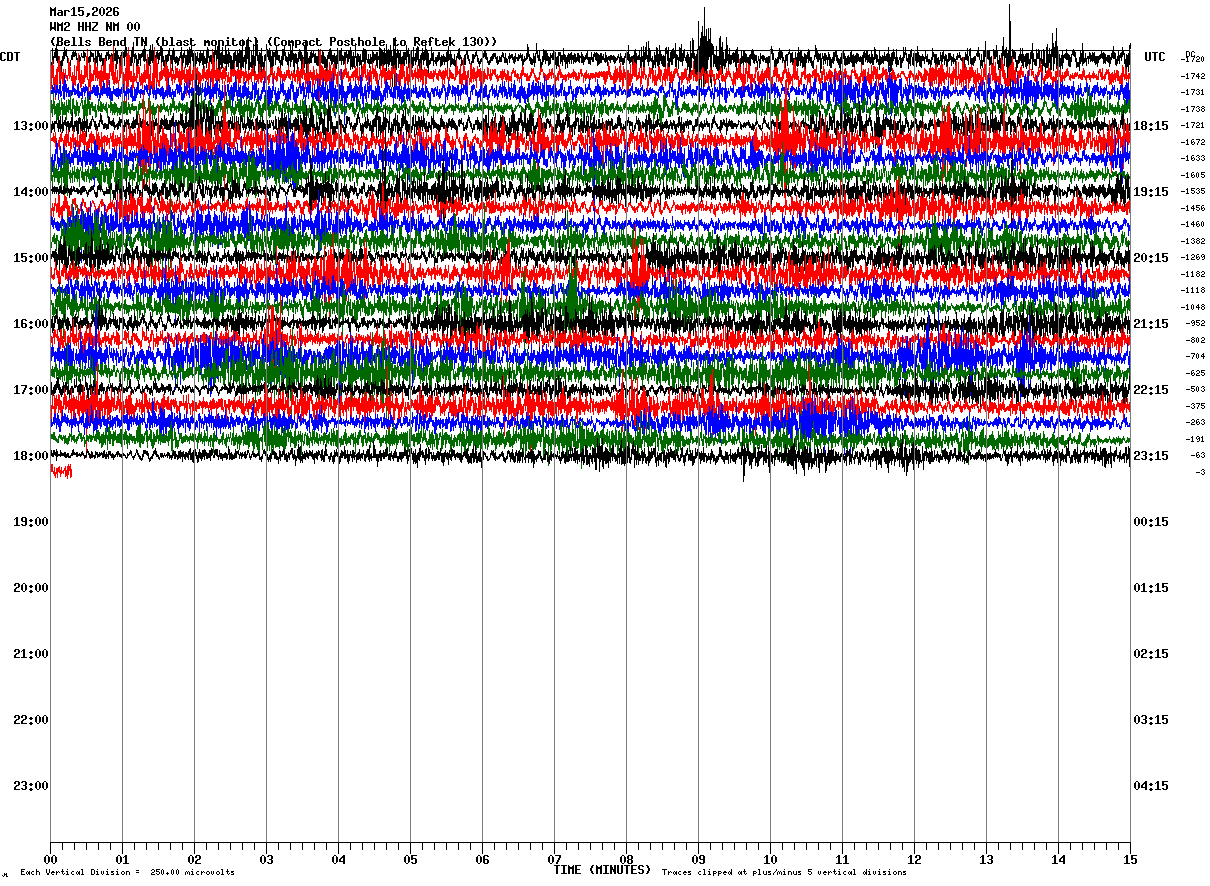Click minute tick label 05 on axis
1210x886 pixels.
point(410,859)
